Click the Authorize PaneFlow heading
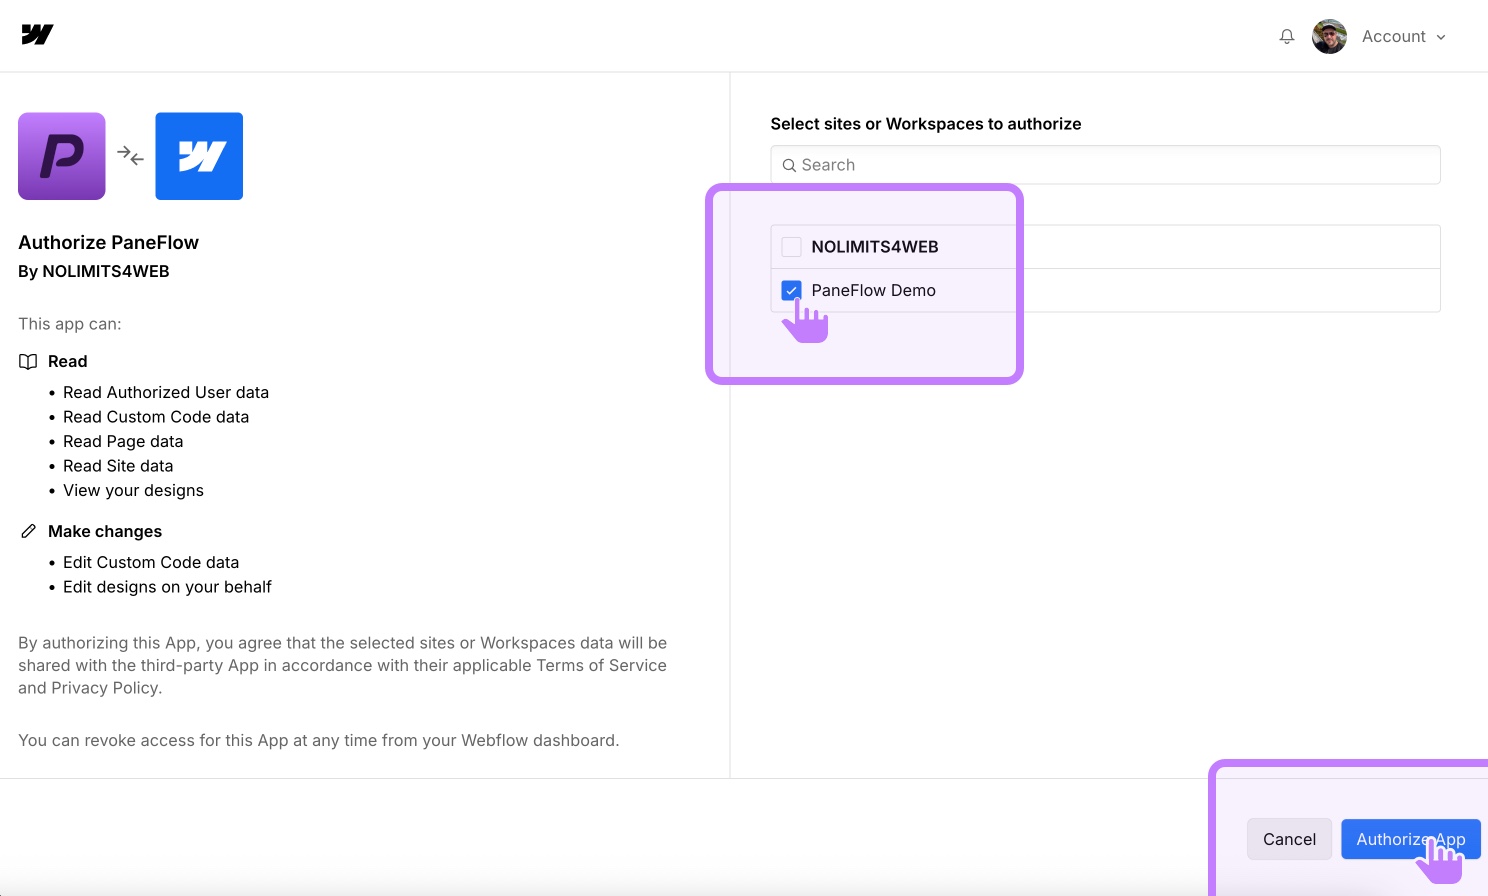This screenshot has height=896, width=1488. click(109, 242)
